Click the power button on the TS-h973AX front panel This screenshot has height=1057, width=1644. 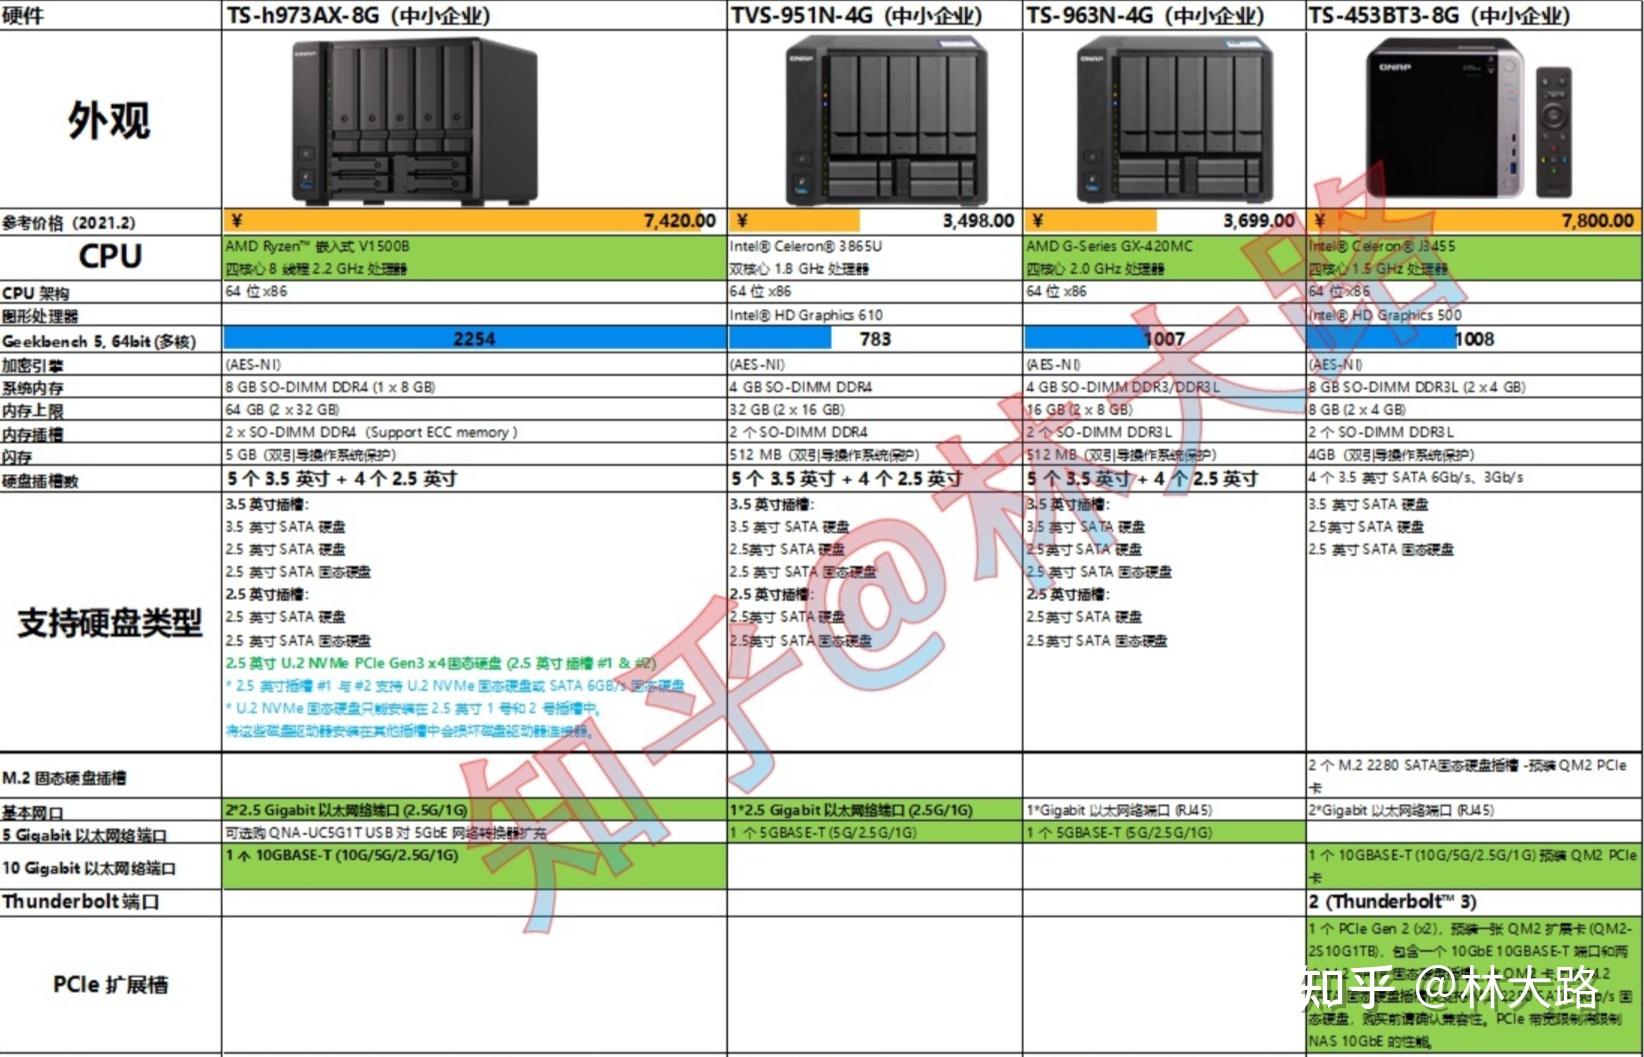pyautogui.click(x=306, y=152)
